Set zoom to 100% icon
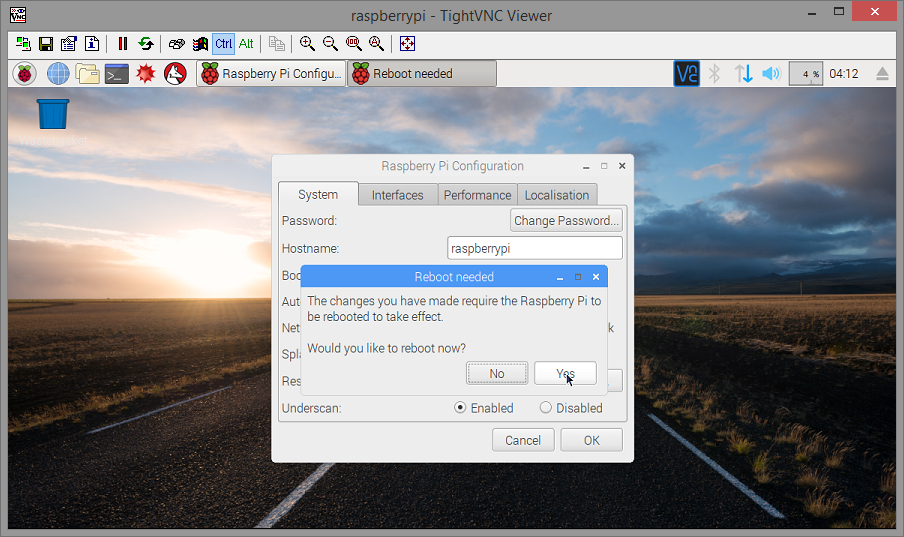Screen dimensions: 904x537 click(353, 44)
